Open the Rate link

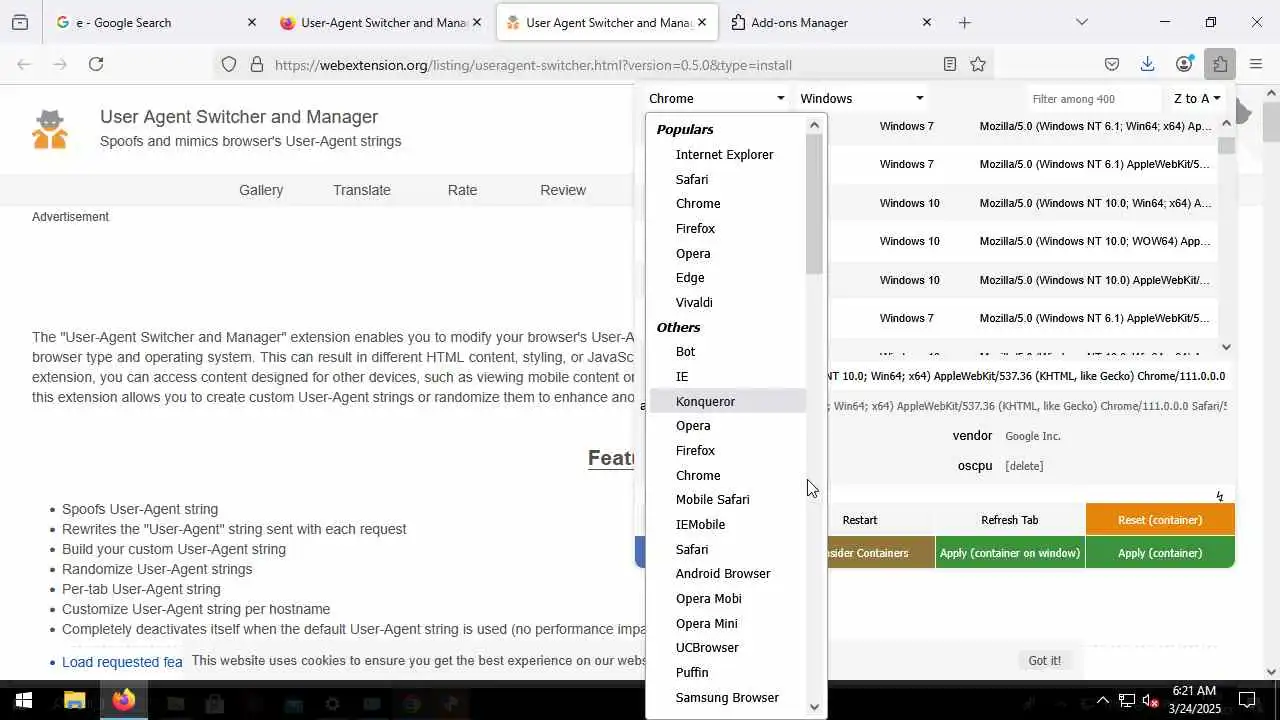tap(462, 190)
